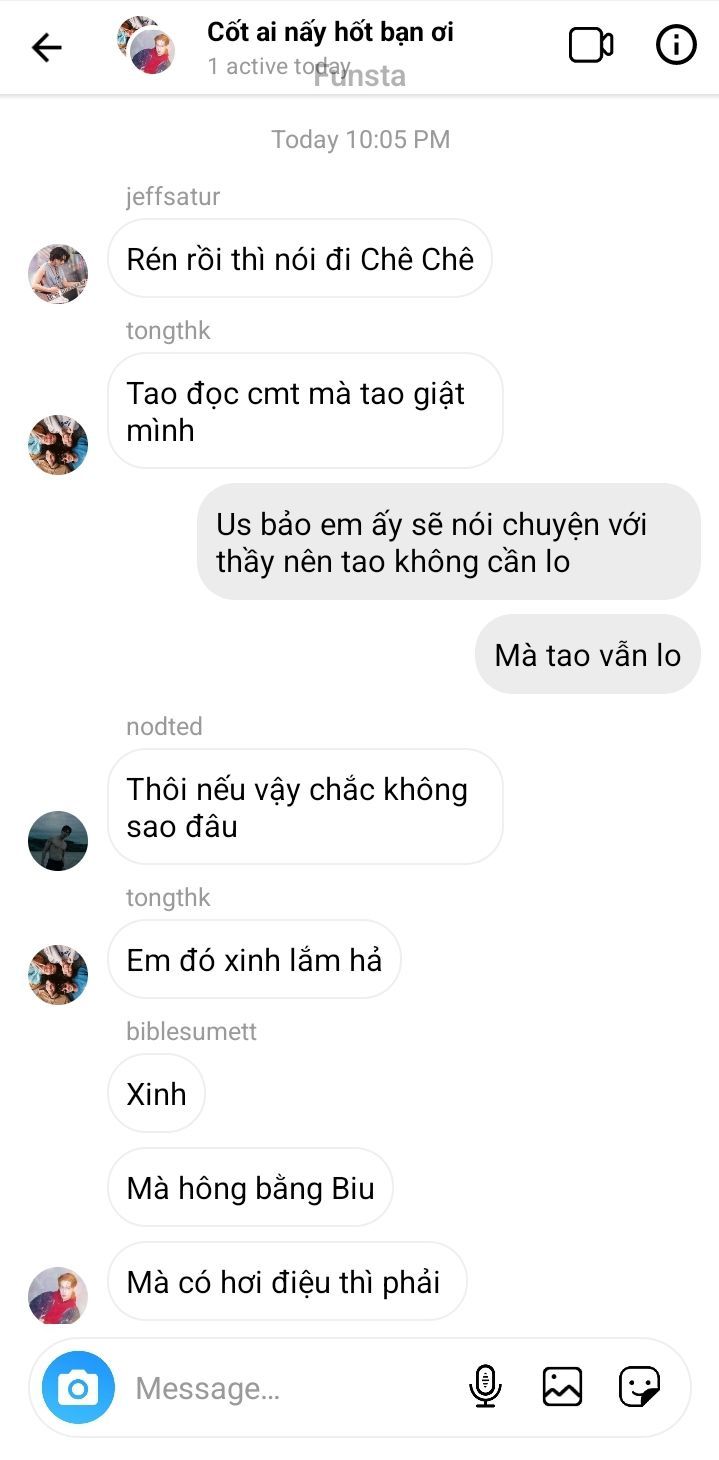Image resolution: width=719 pixels, height=1460 pixels.
Task: Open conversation info details
Action: [676, 45]
